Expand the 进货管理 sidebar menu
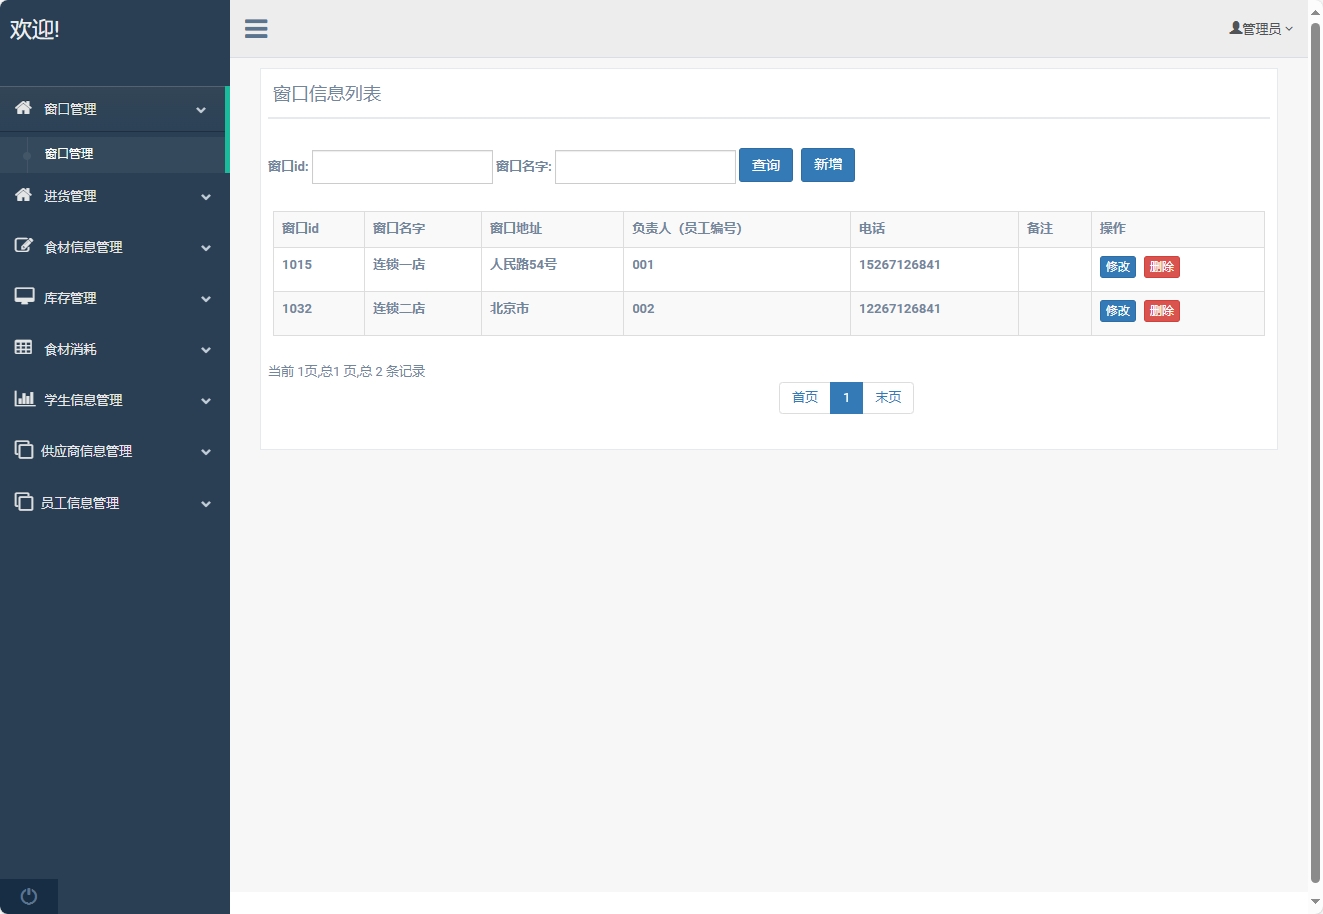Image resolution: width=1323 pixels, height=914 pixels. pos(70,196)
